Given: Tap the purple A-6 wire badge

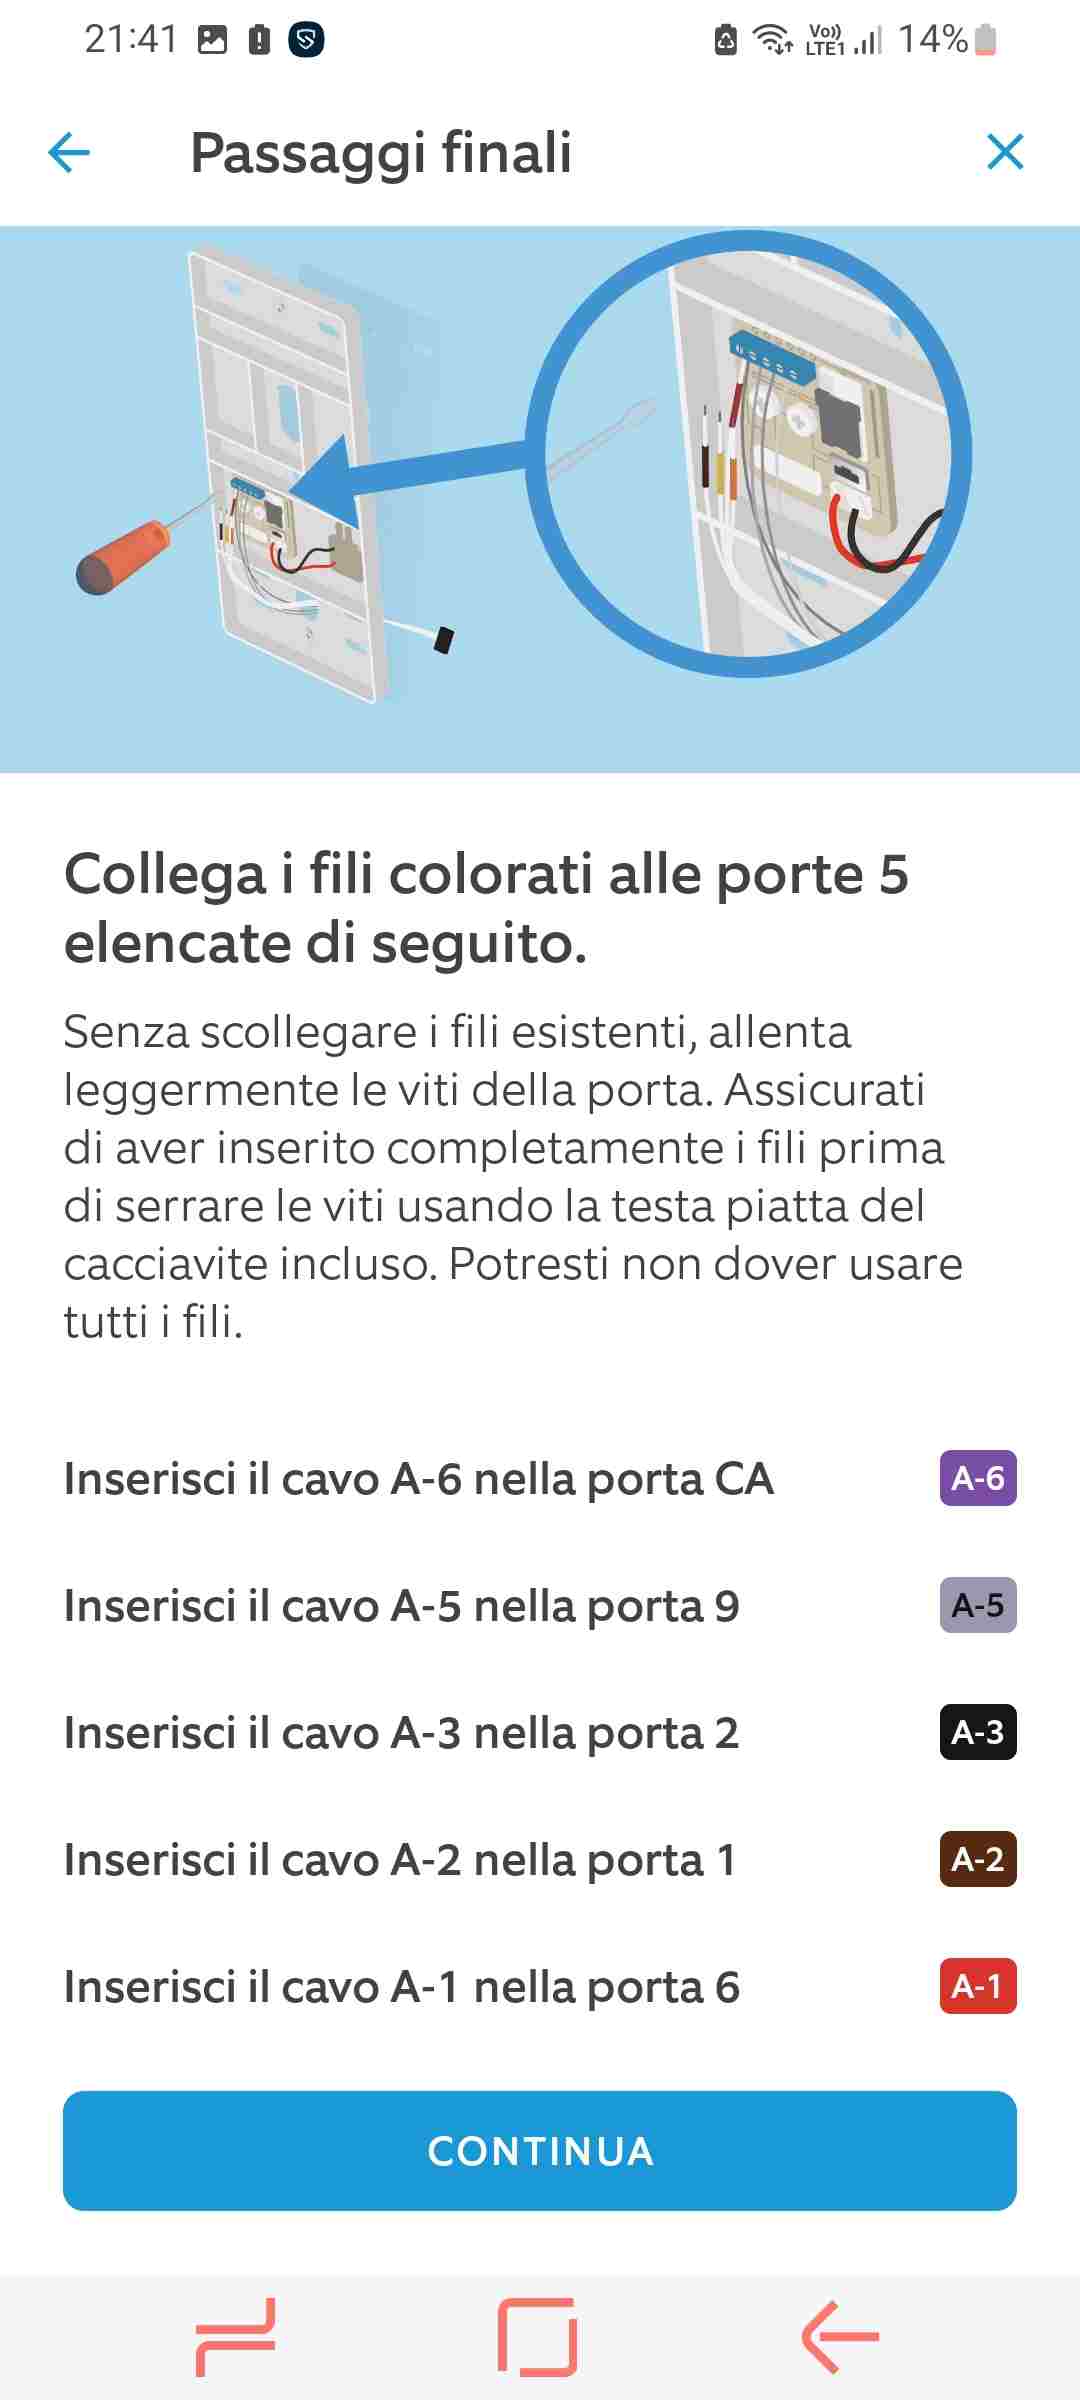Looking at the screenshot, I should pyautogui.click(x=977, y=1478).
